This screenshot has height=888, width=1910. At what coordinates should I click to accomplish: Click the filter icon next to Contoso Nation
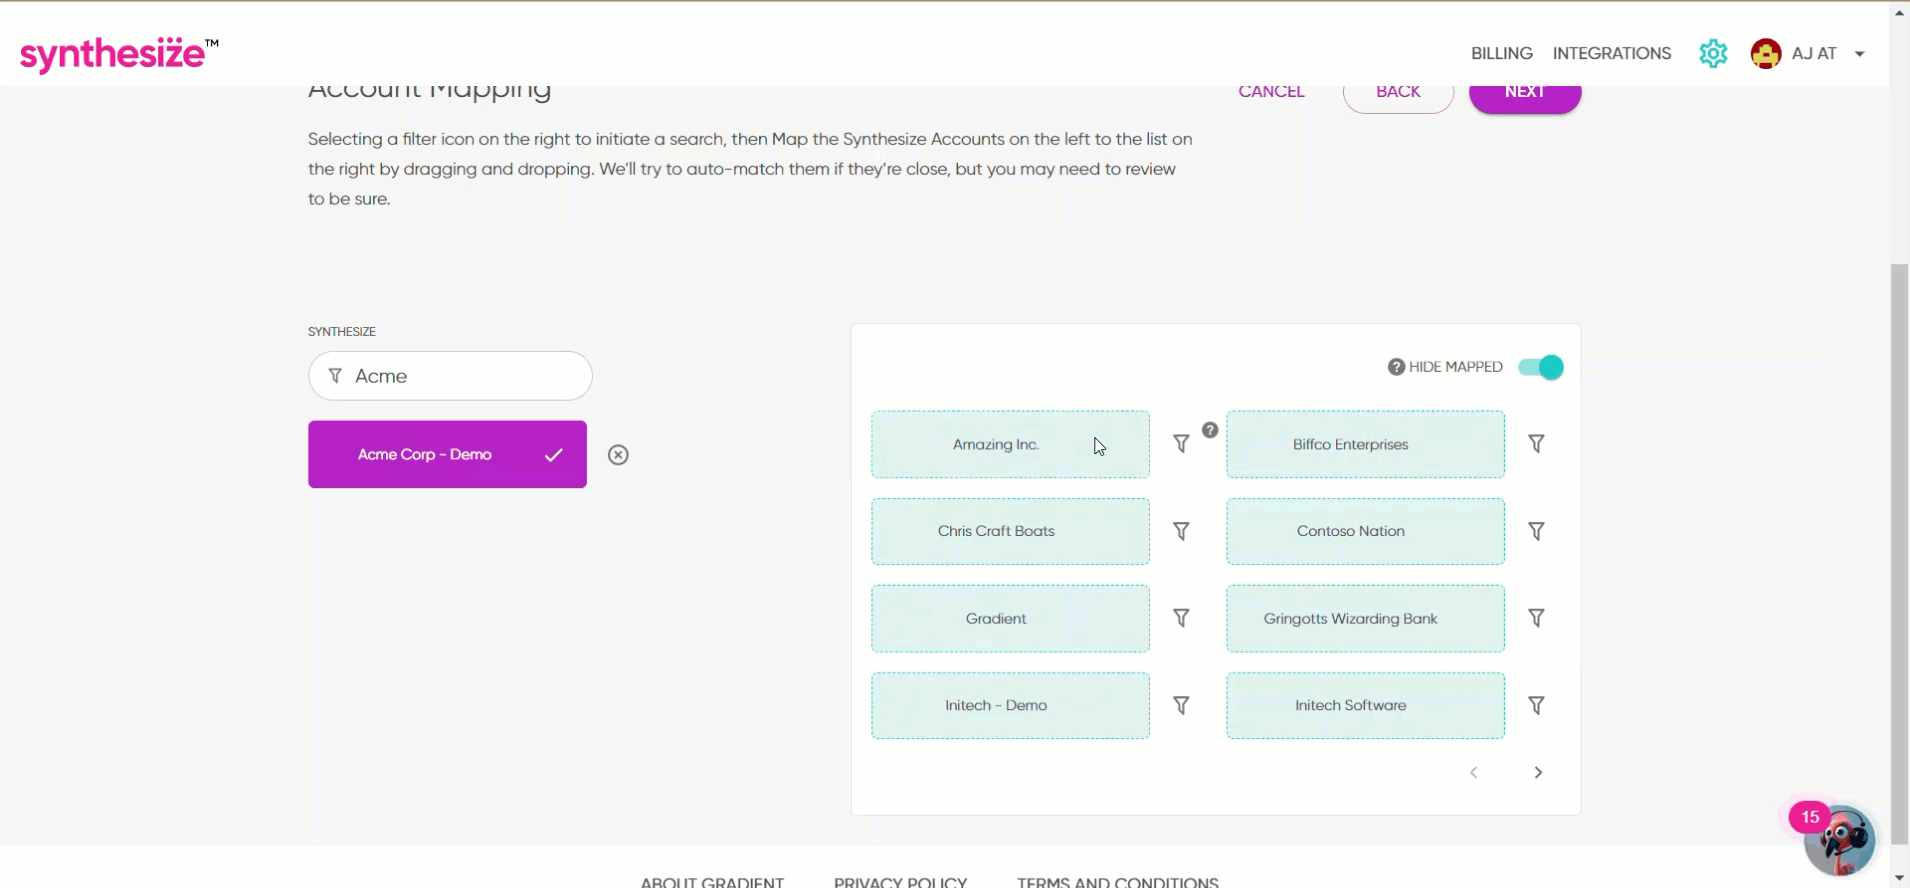1537,531
